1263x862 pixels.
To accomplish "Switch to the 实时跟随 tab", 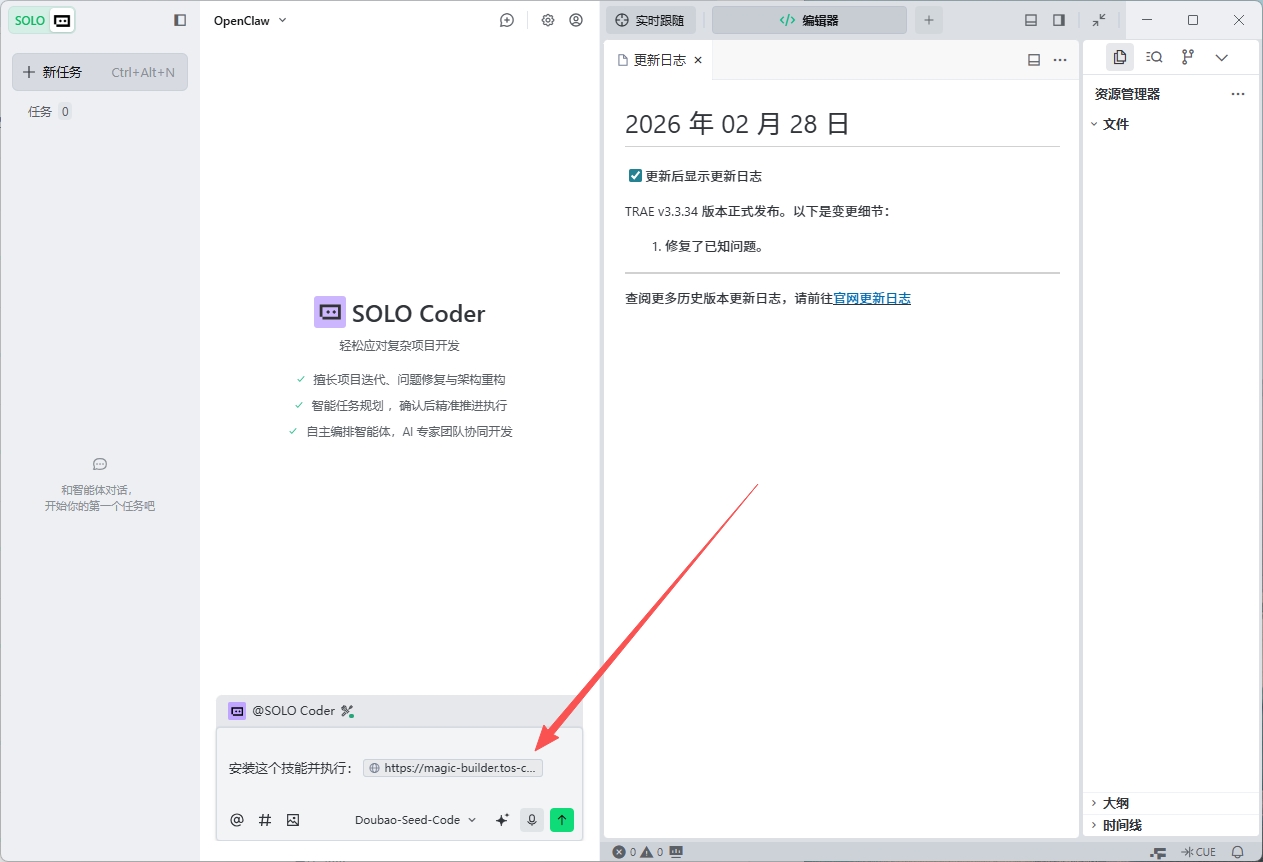I will pos(651,20).
